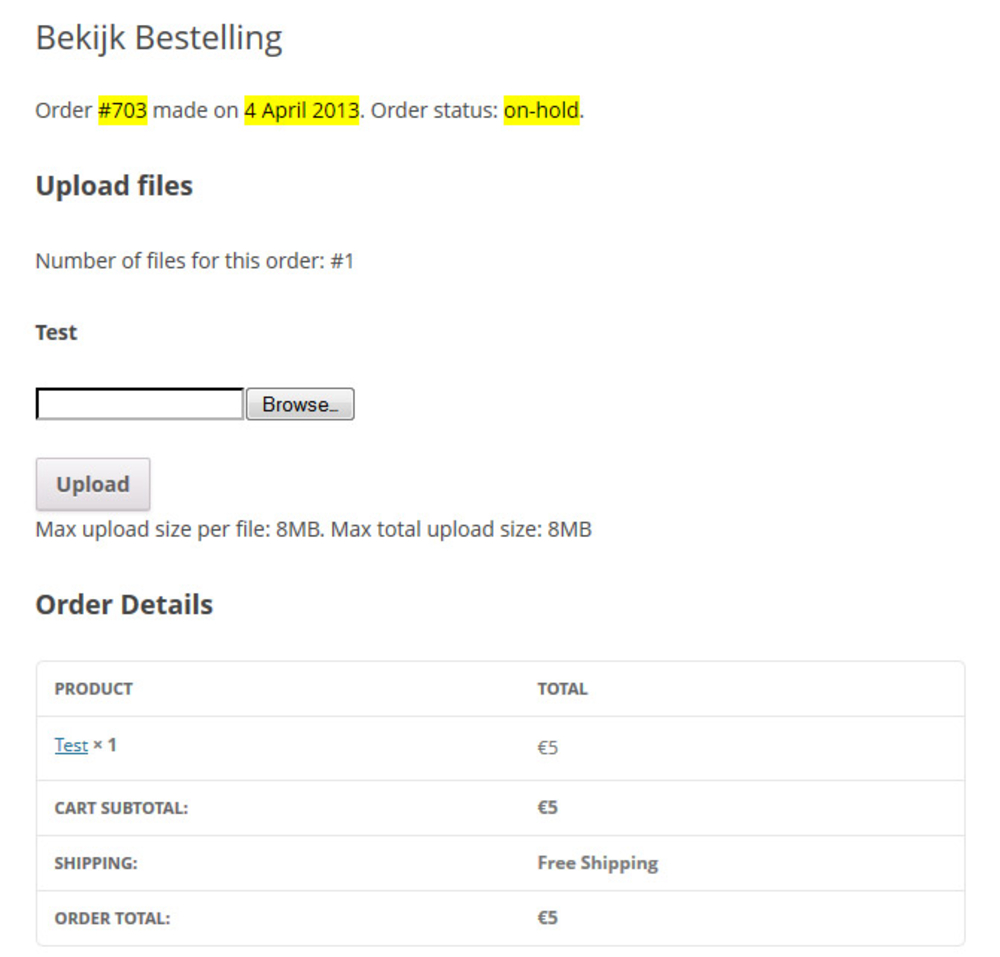The height and width of the screenshot is (957, 1000).
Task: Click the highlighted on-hold order status
Action: (x=541, y=110)
